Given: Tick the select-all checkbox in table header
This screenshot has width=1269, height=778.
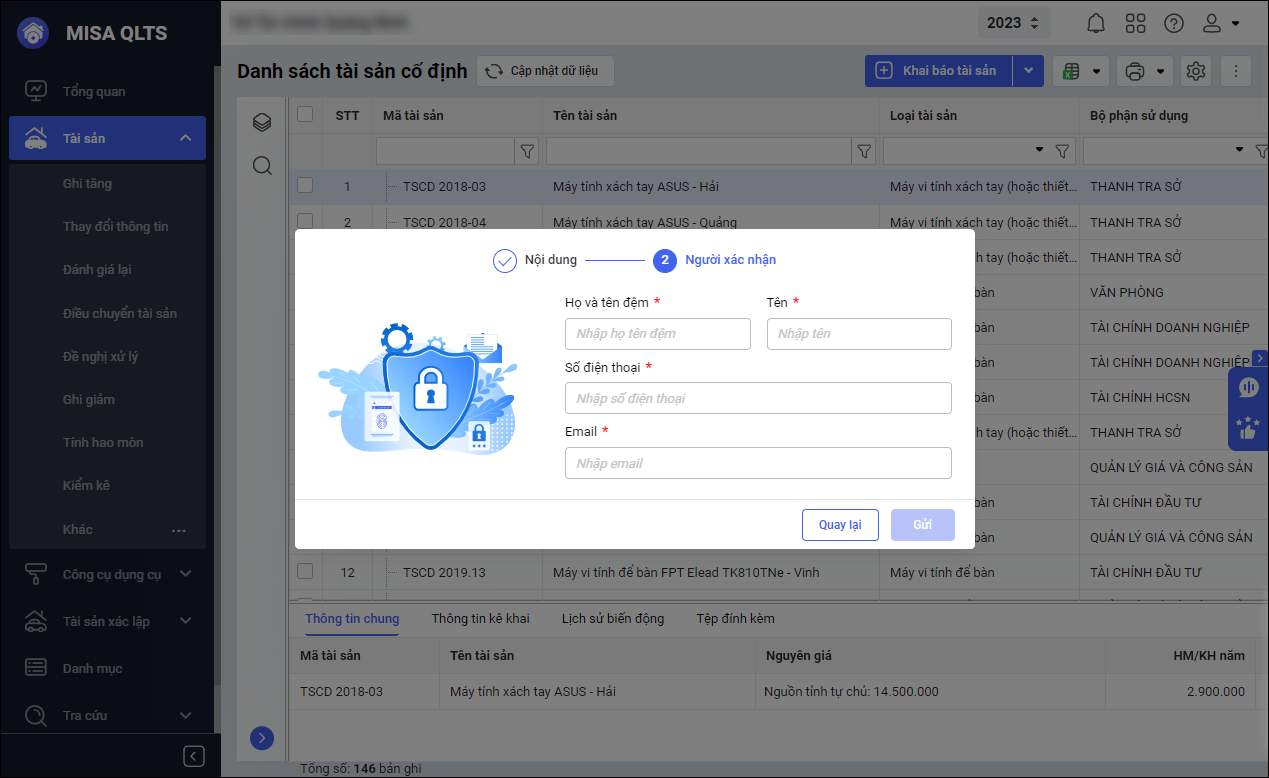Looking at the screenshot, I should click(x=306, y=115).
